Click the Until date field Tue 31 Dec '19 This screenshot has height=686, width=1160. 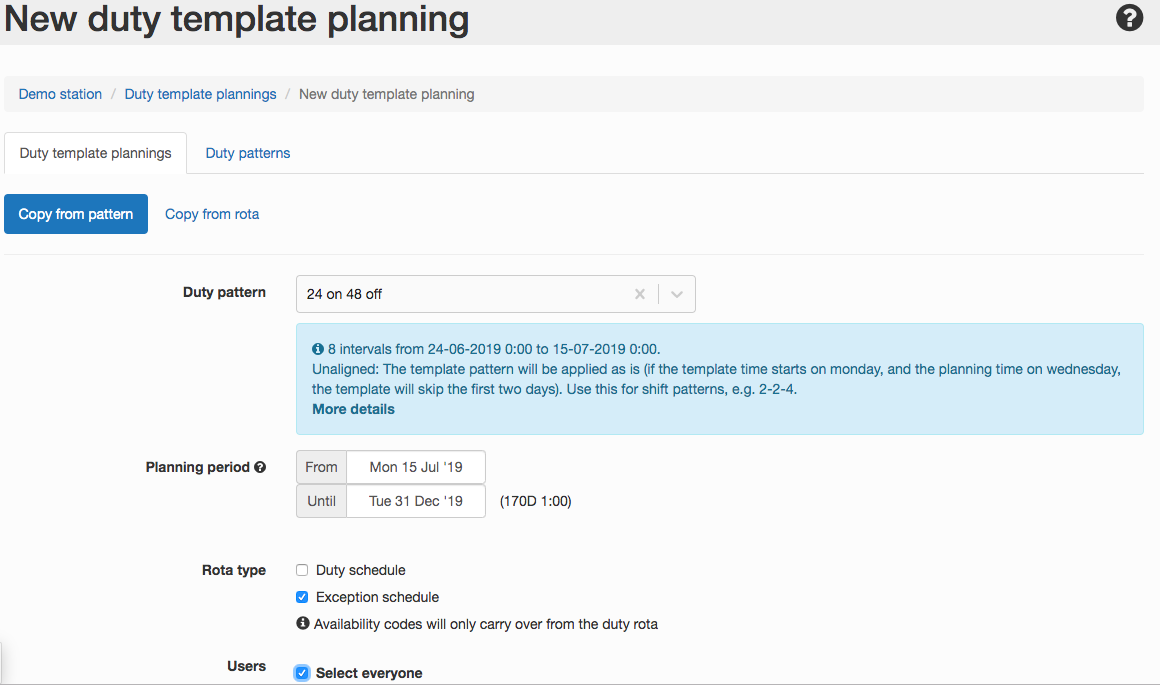[416, 501]
